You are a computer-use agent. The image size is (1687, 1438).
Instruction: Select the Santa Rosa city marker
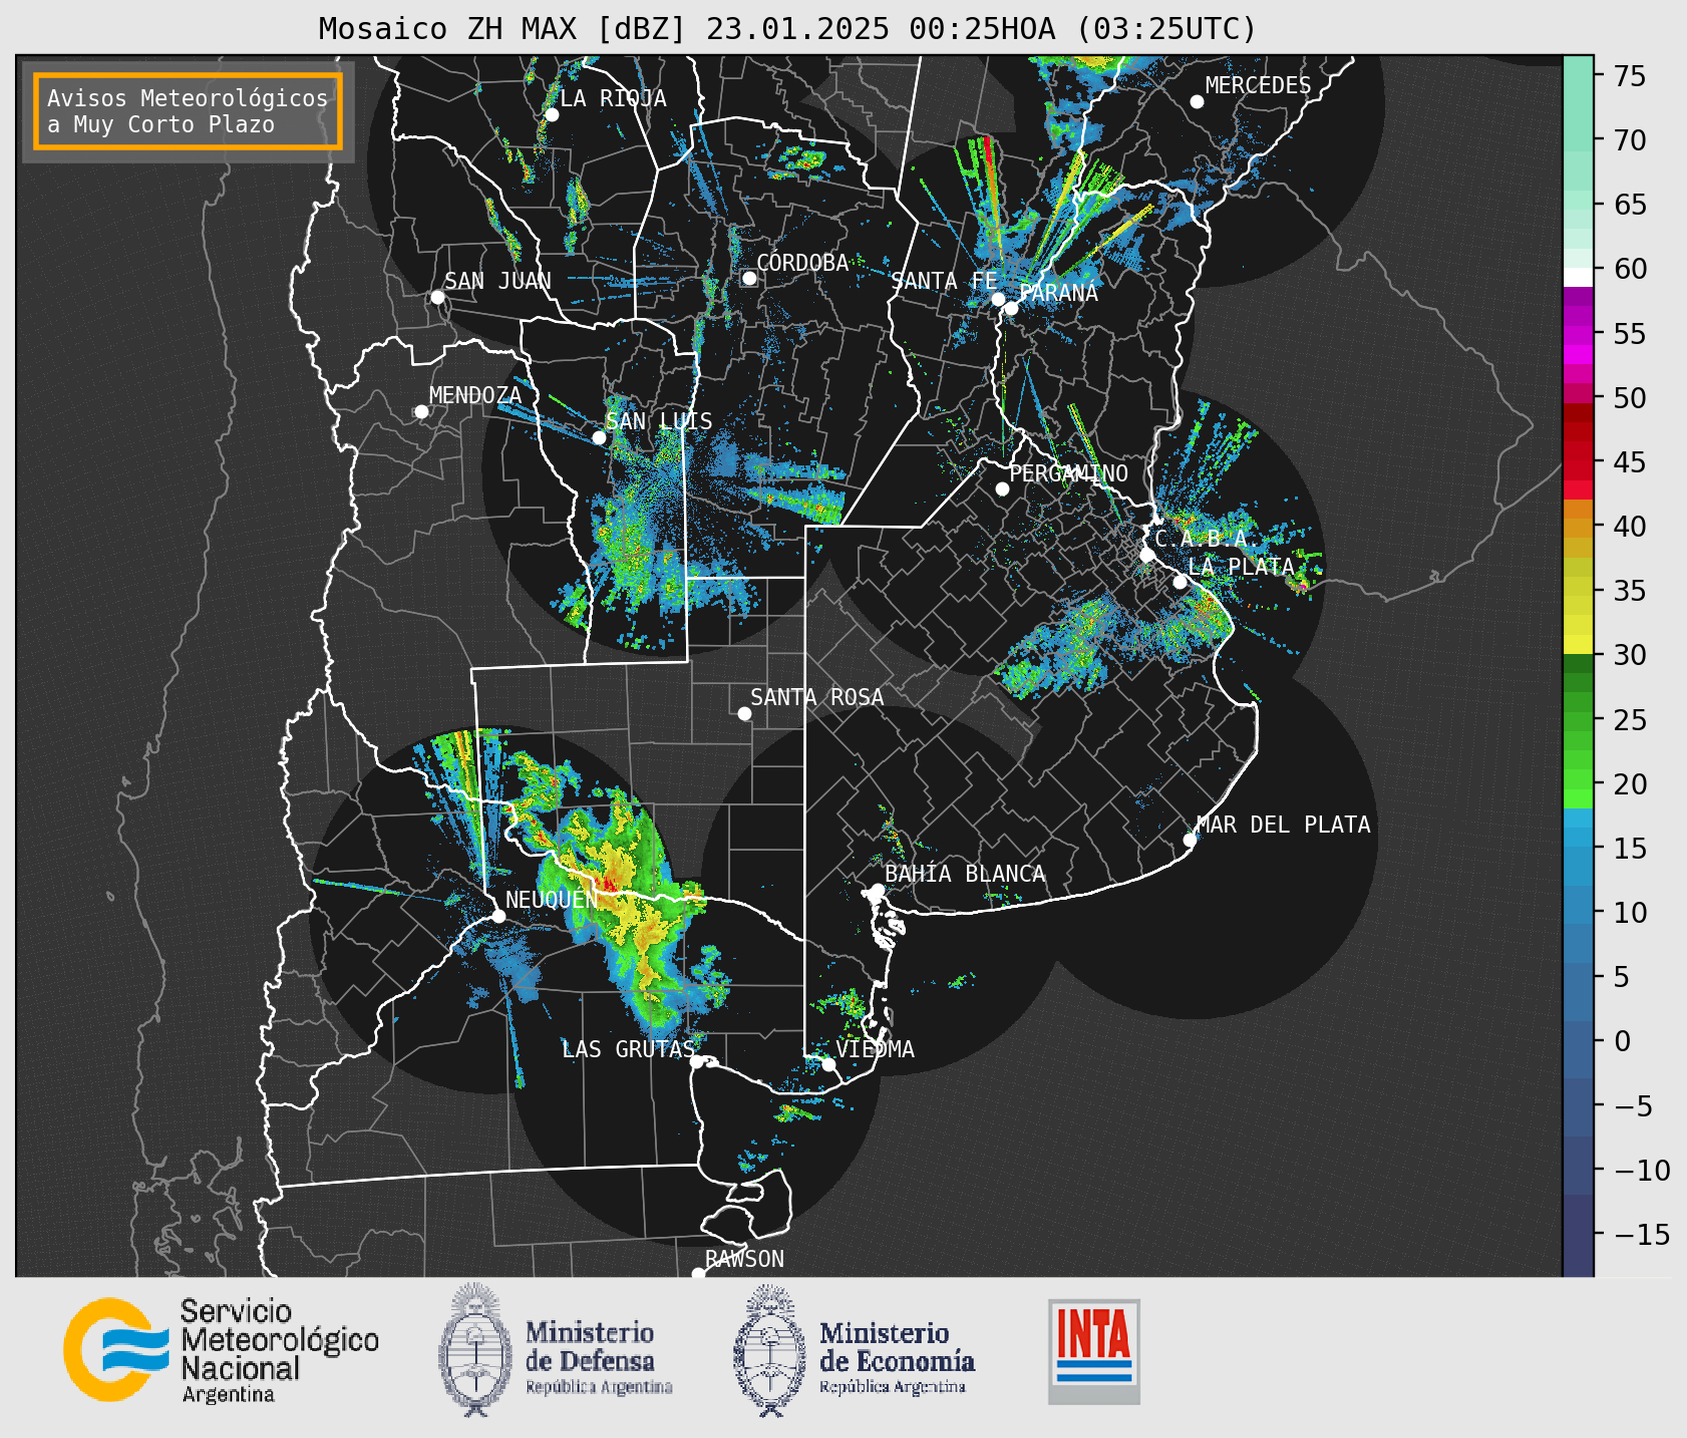[744, 714]
